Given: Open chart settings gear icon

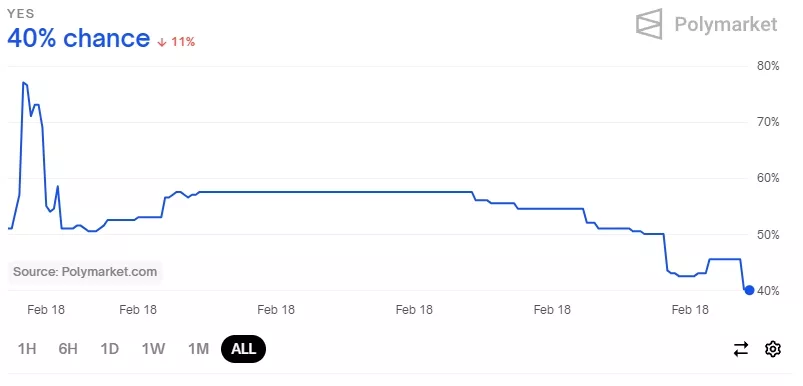Looking at the screenshot, I should coord(773,349).
